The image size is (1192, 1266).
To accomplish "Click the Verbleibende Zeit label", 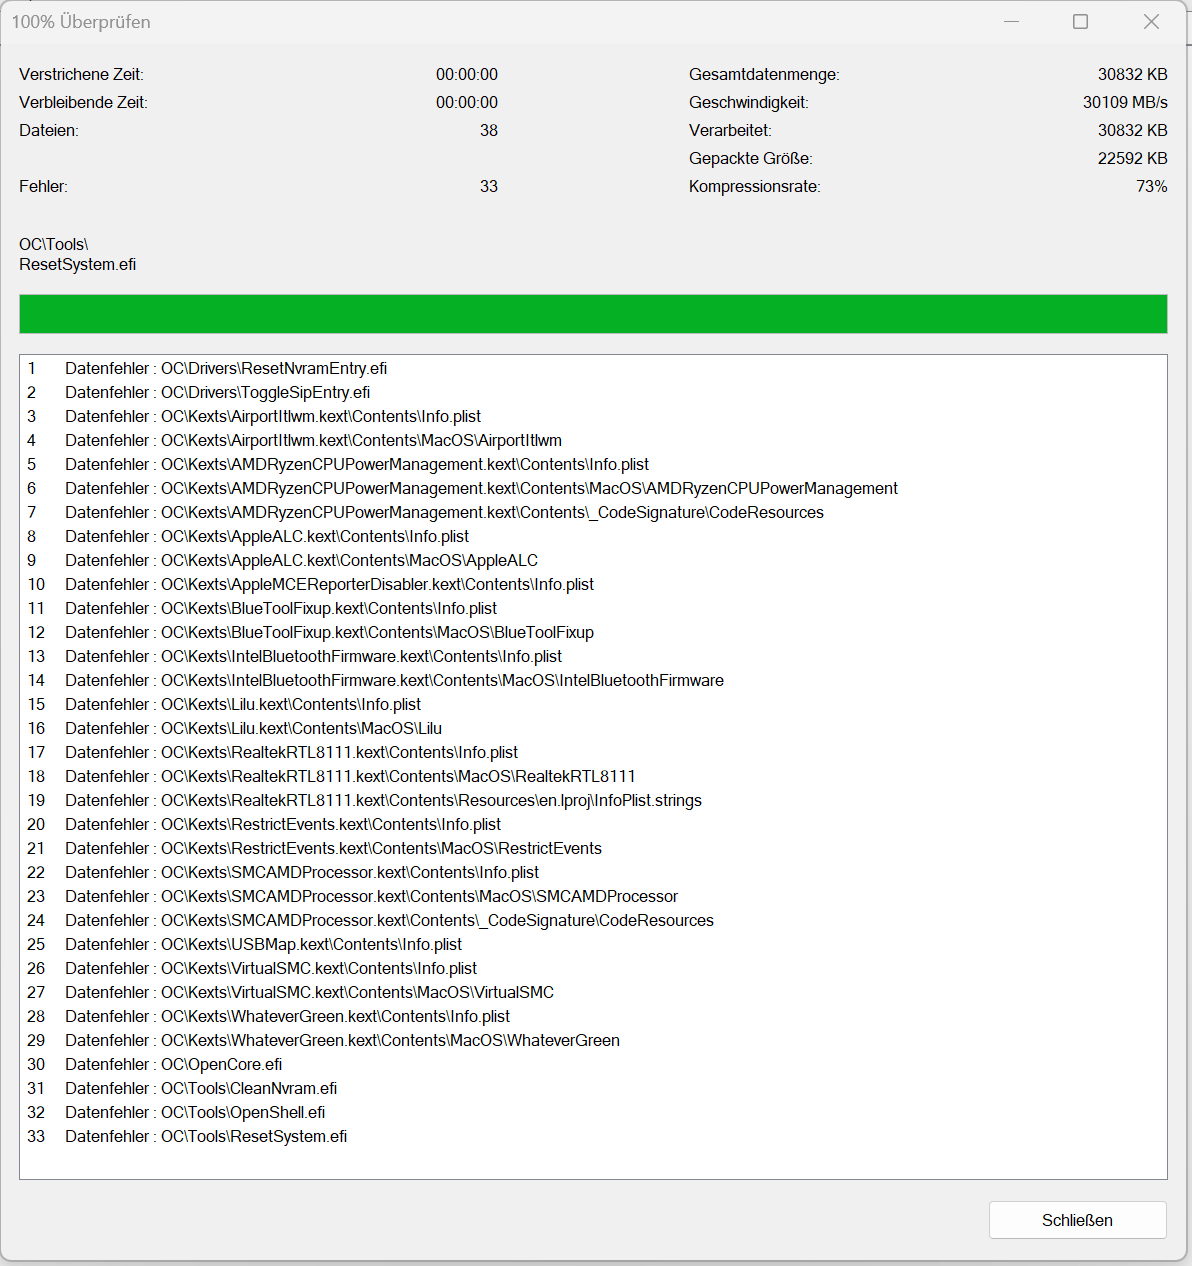I will click(x=83, y=102).
